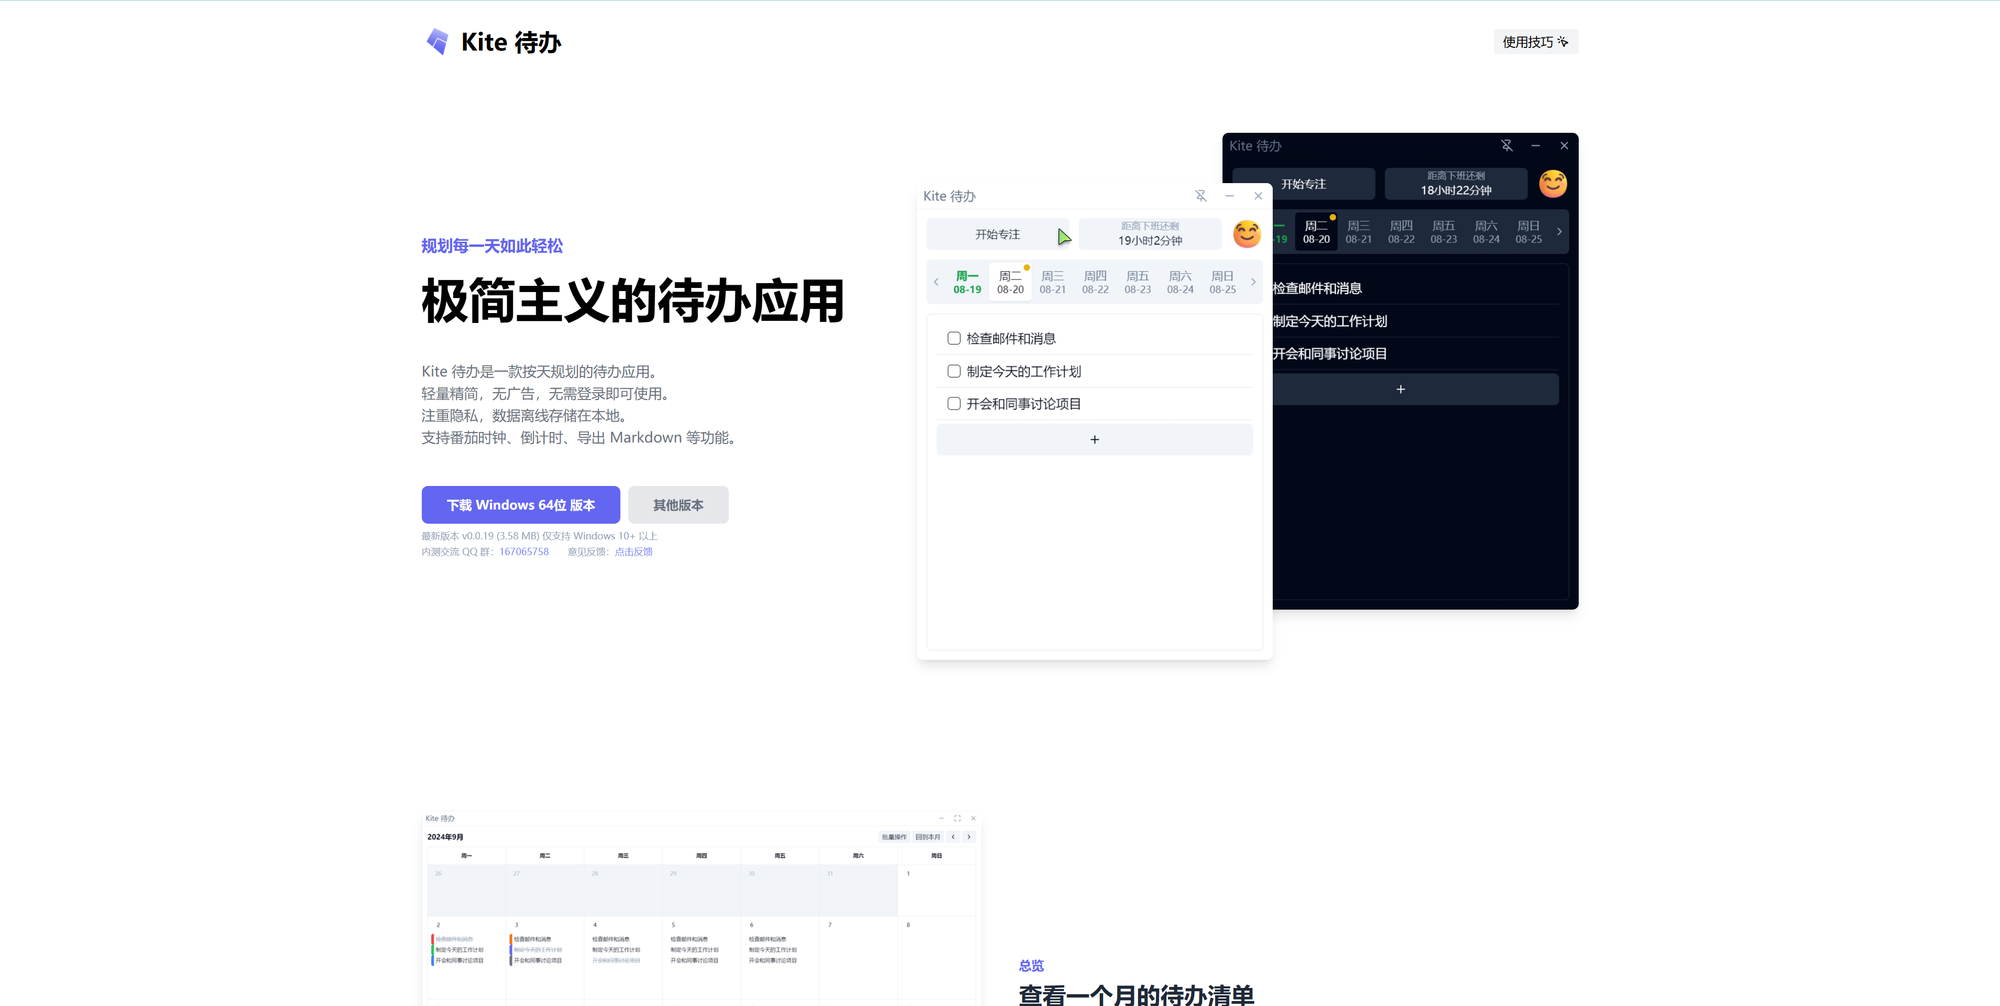Toggle fullscreen icon in calendar window
Screen dimensions: 2000x1006
click(x=957, y=818)
